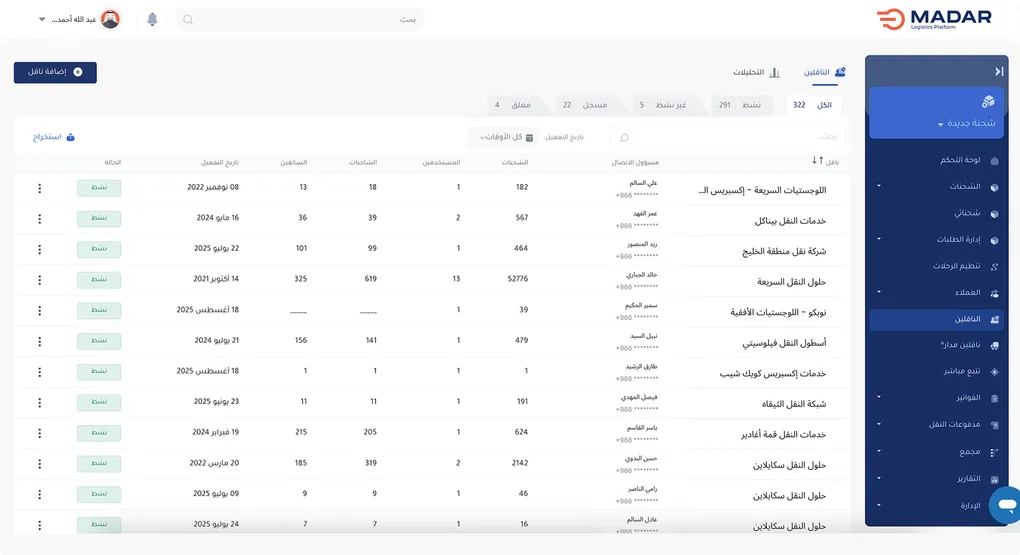Open the notifications bell in the header
The image size is (1020, 555).
pos(152,19)
